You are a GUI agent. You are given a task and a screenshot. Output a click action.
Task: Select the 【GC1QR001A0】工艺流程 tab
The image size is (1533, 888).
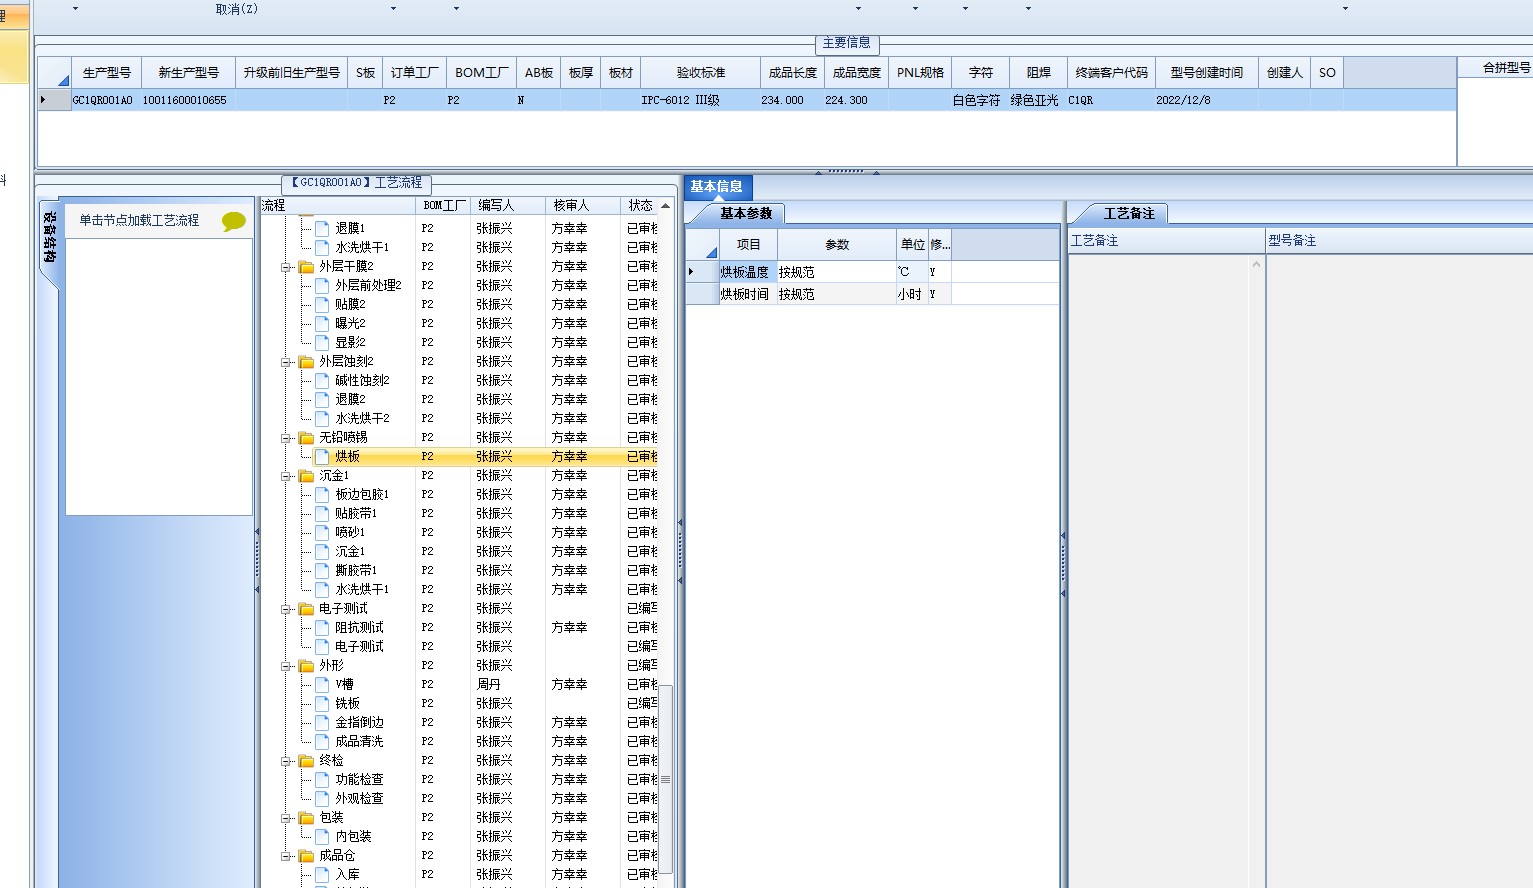(357, 183)
